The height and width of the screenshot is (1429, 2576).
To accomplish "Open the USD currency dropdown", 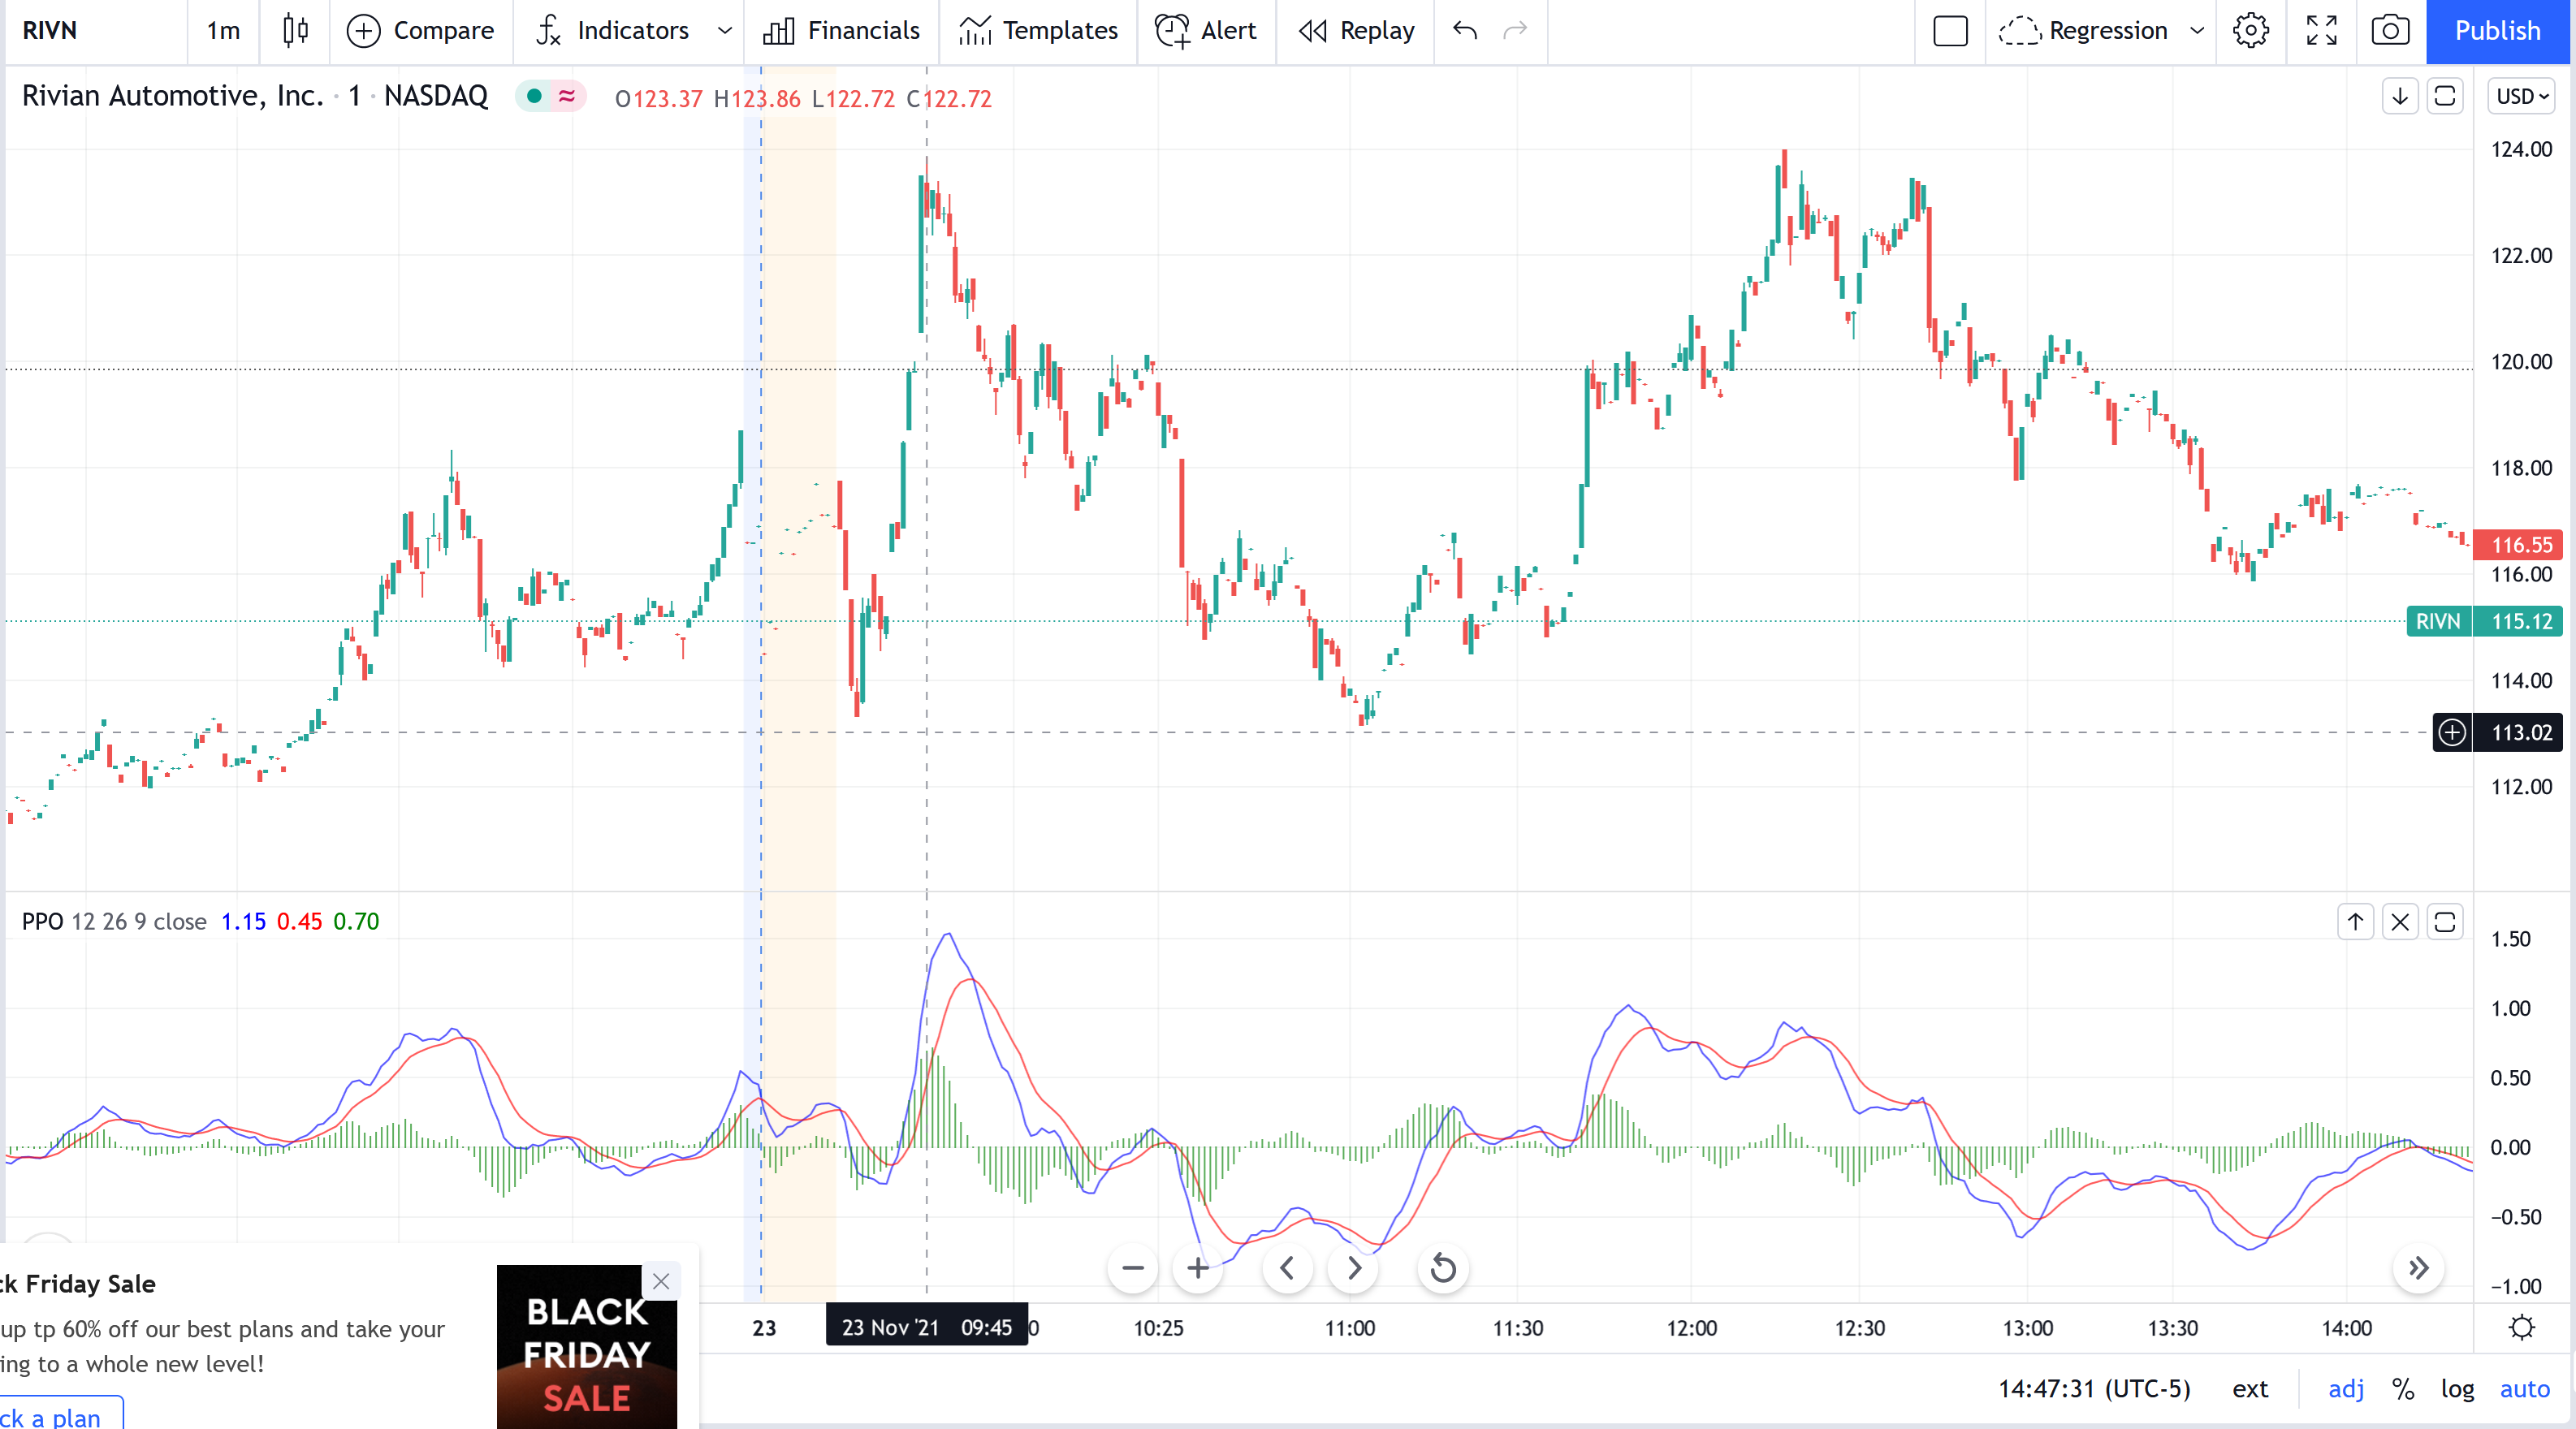I will tap(2521, 97).
